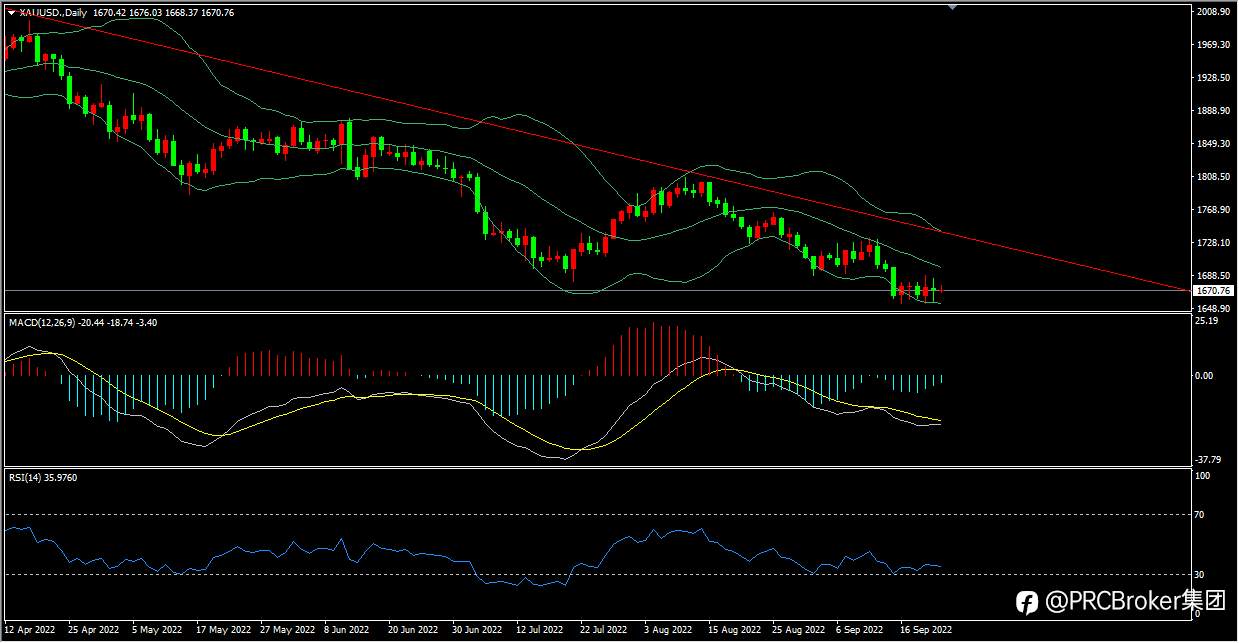This screenshot has width=1239, height=643.
Task: Click the RSI(14) 35.9760 indicator label
Action: coord(43,478)
